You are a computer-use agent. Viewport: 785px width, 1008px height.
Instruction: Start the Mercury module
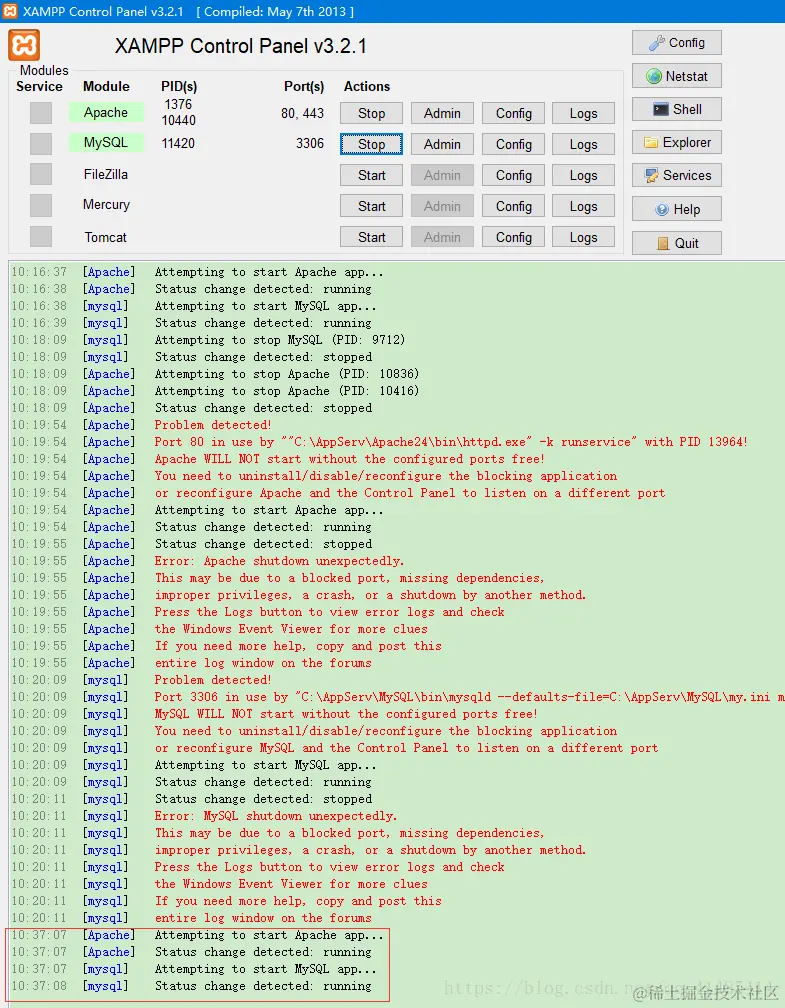tap(372, 206)
